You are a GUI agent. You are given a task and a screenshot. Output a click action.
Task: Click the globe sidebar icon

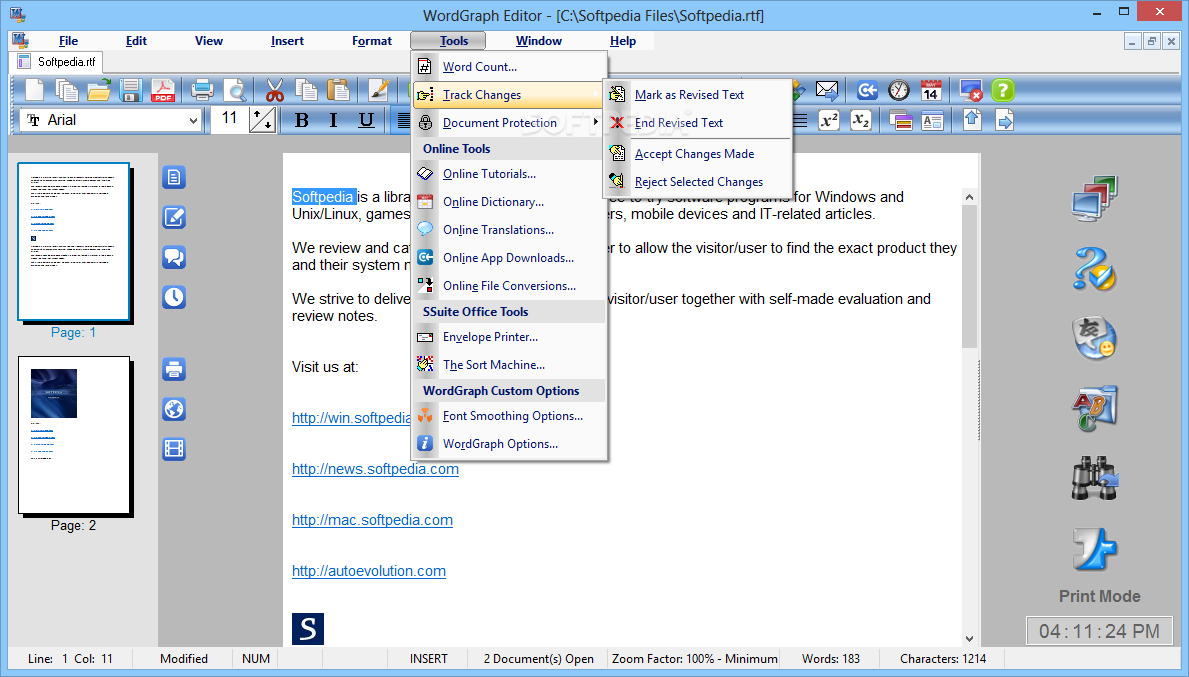coord(174,409)
